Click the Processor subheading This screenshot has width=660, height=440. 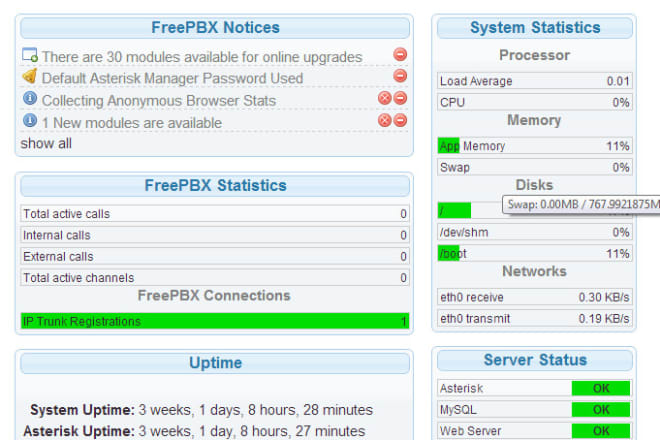pos(535,55)
